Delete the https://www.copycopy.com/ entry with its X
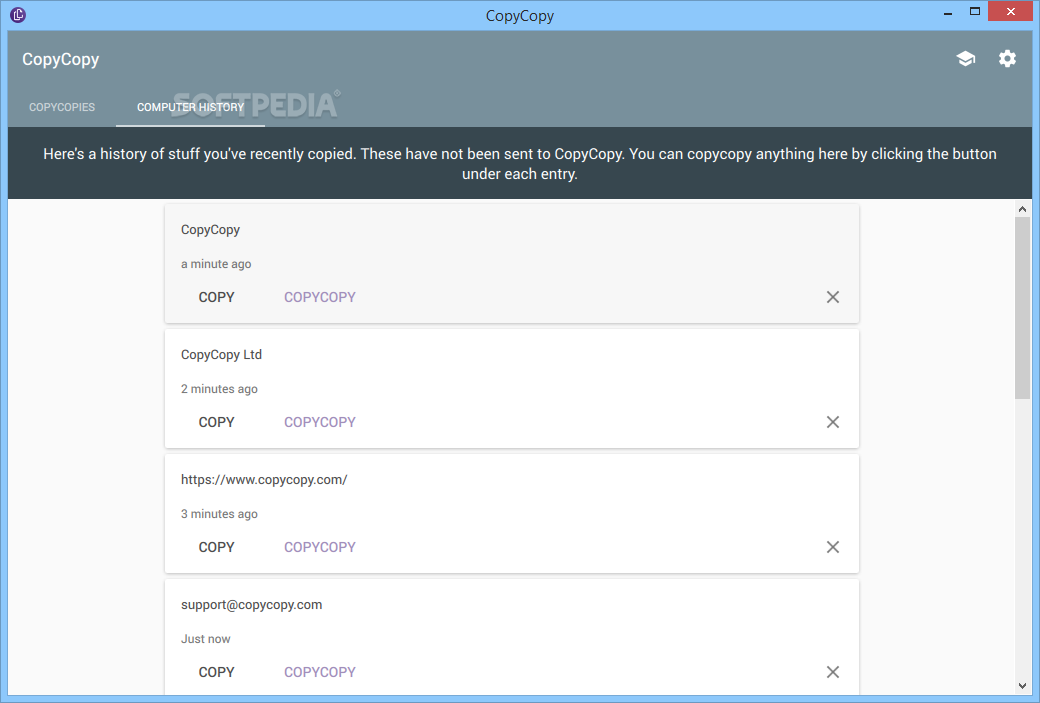The height and width of the screenshot is (703, 1040). (x=832, y=547)
